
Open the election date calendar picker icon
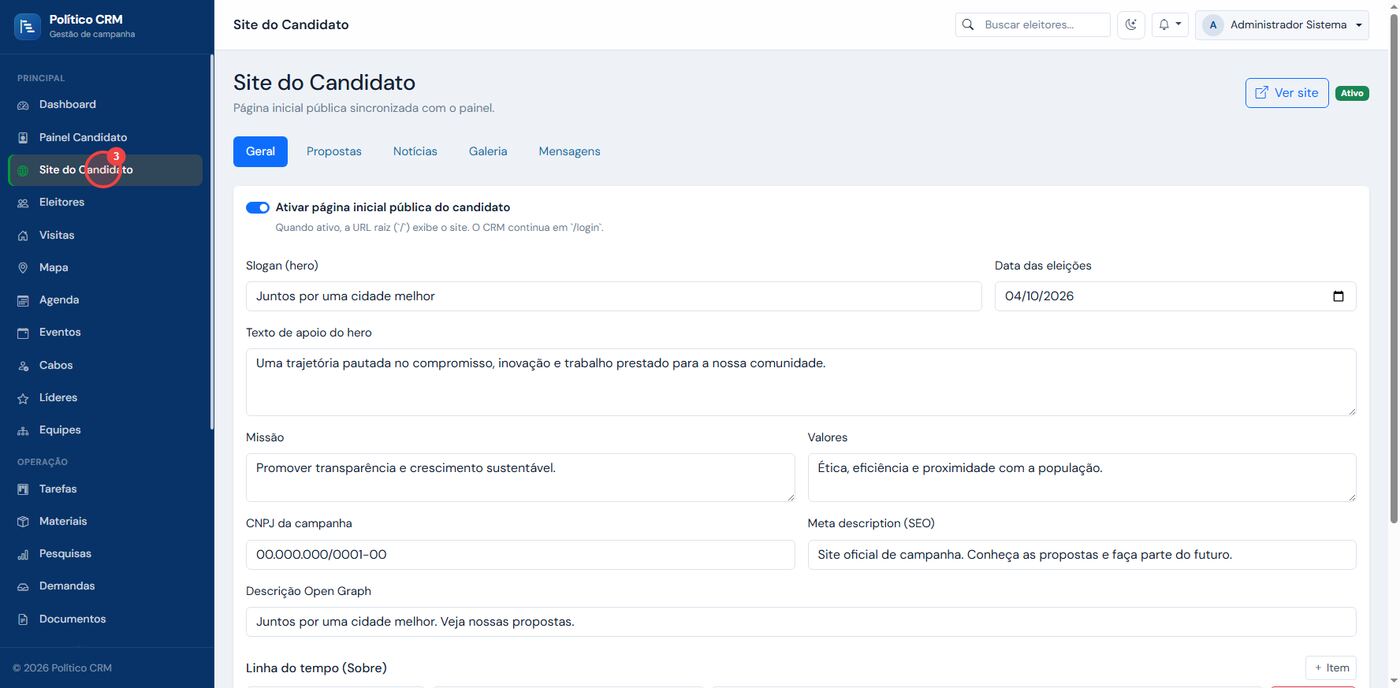[x=1339, y=296]
